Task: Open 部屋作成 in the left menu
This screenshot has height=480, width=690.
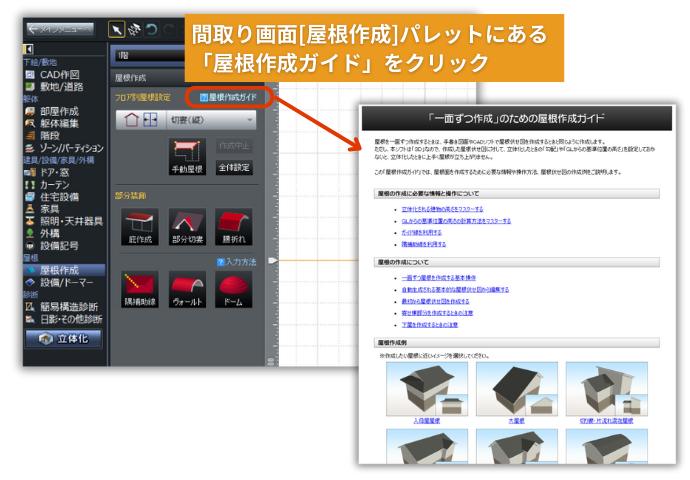Action: tap(62, 110)
